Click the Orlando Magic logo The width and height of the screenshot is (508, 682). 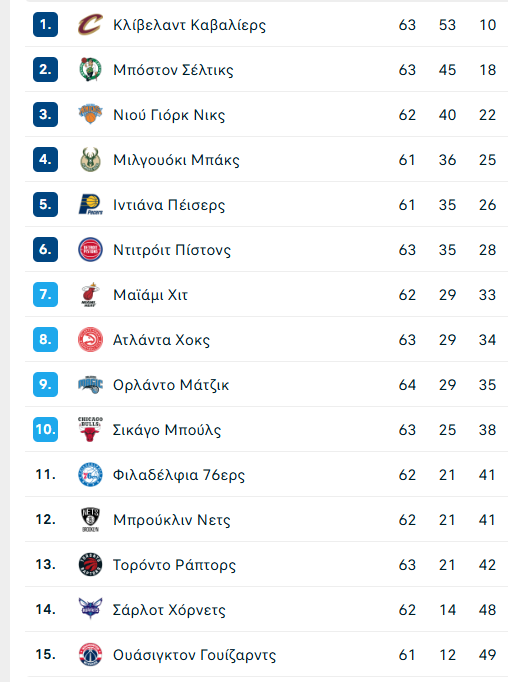coord(90,384)
